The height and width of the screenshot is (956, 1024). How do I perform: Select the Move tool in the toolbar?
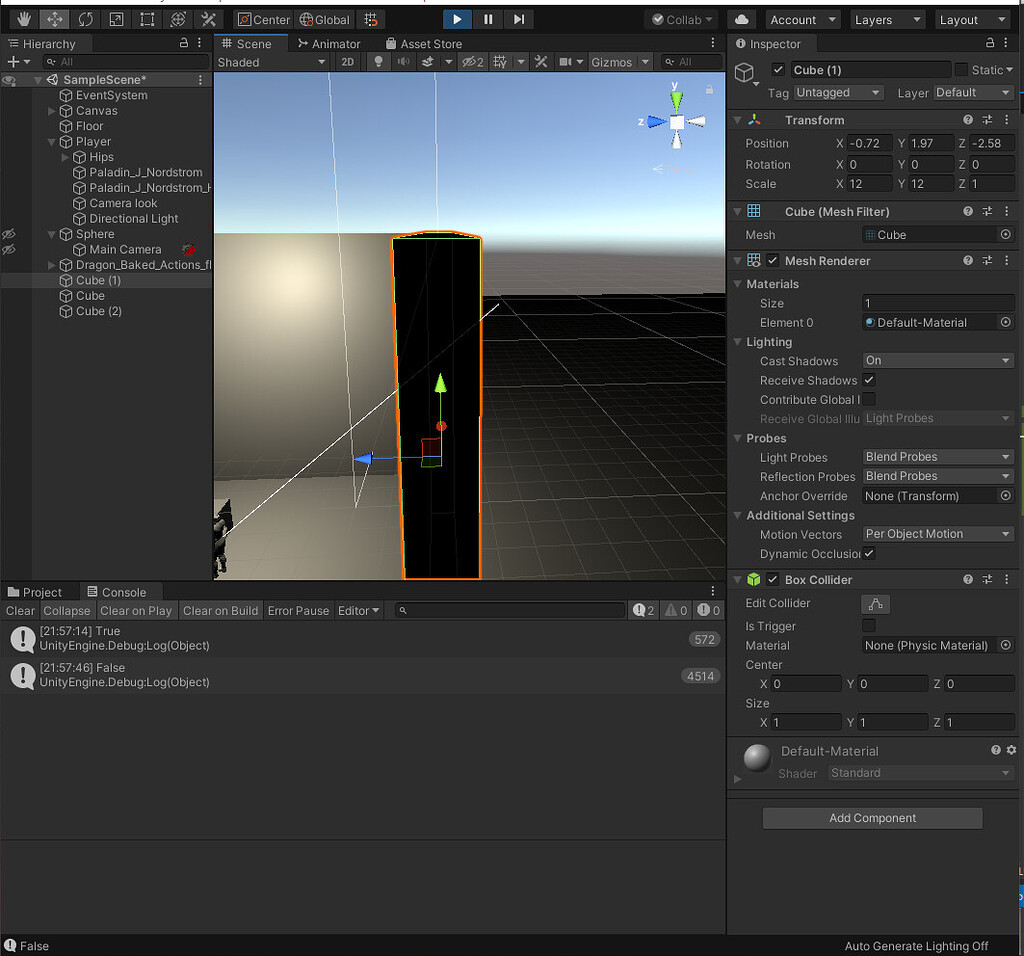[x=54, y=19]
